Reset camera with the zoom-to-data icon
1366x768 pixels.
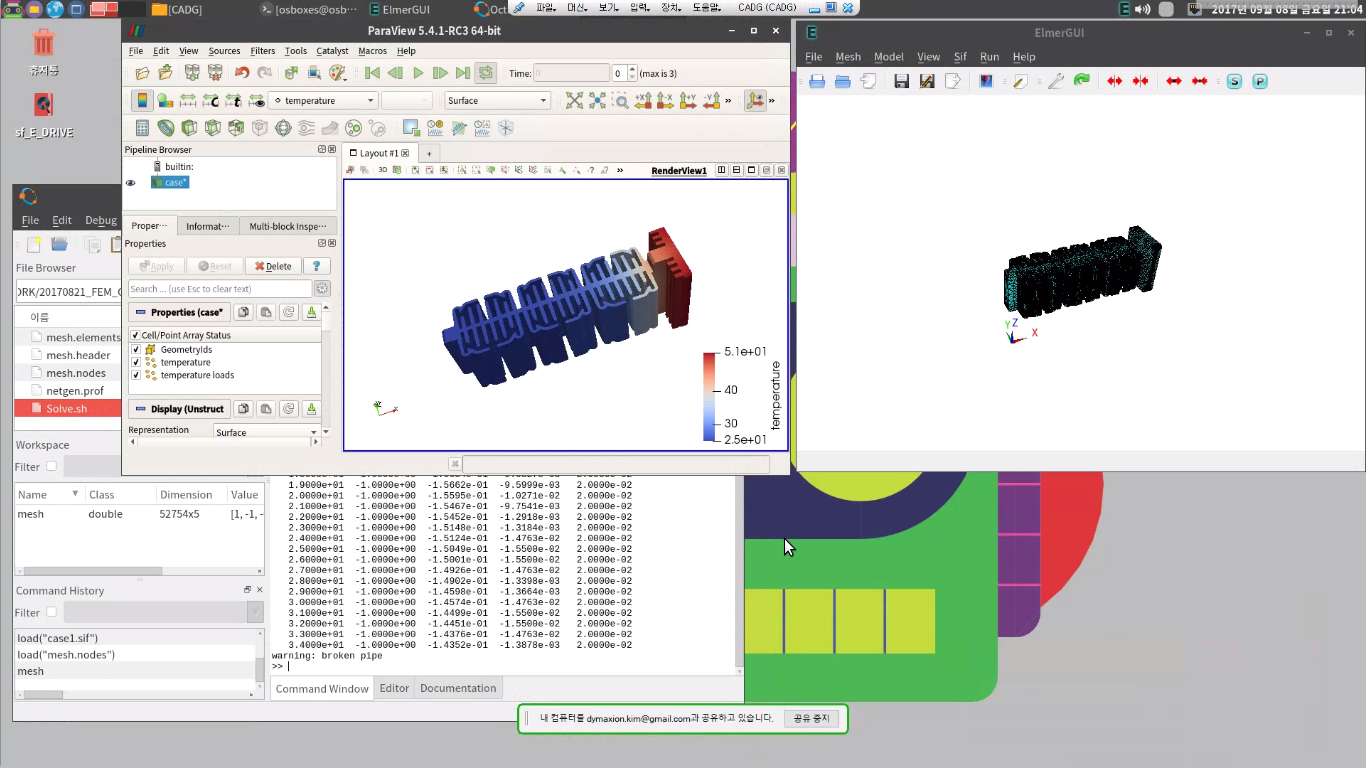574,100
